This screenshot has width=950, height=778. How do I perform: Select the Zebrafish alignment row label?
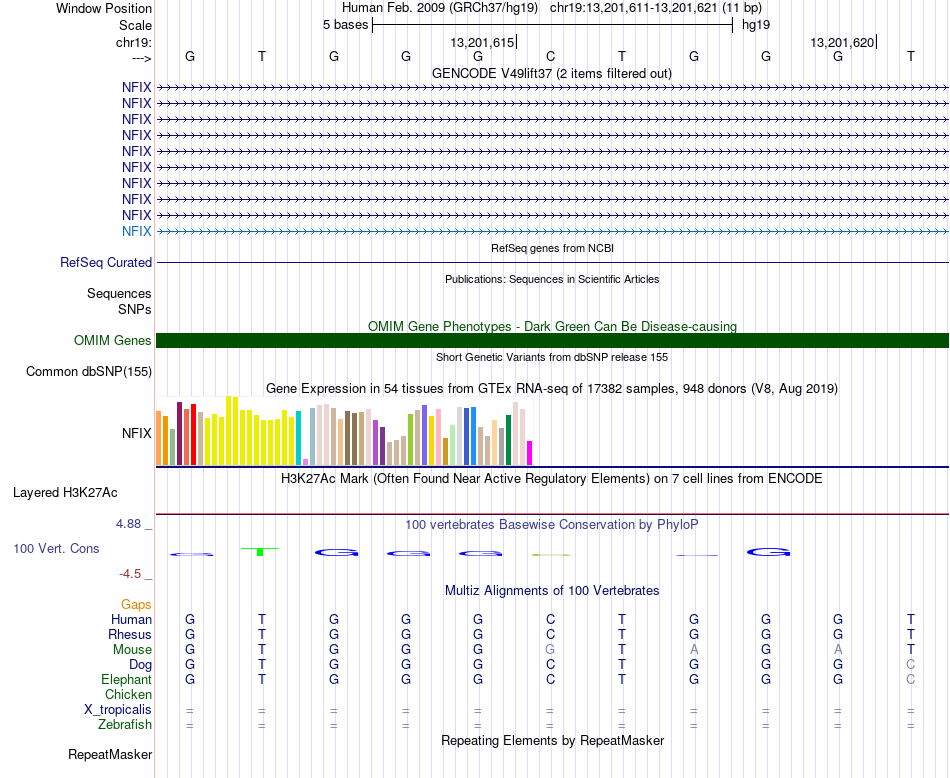[x=125, y=725]
